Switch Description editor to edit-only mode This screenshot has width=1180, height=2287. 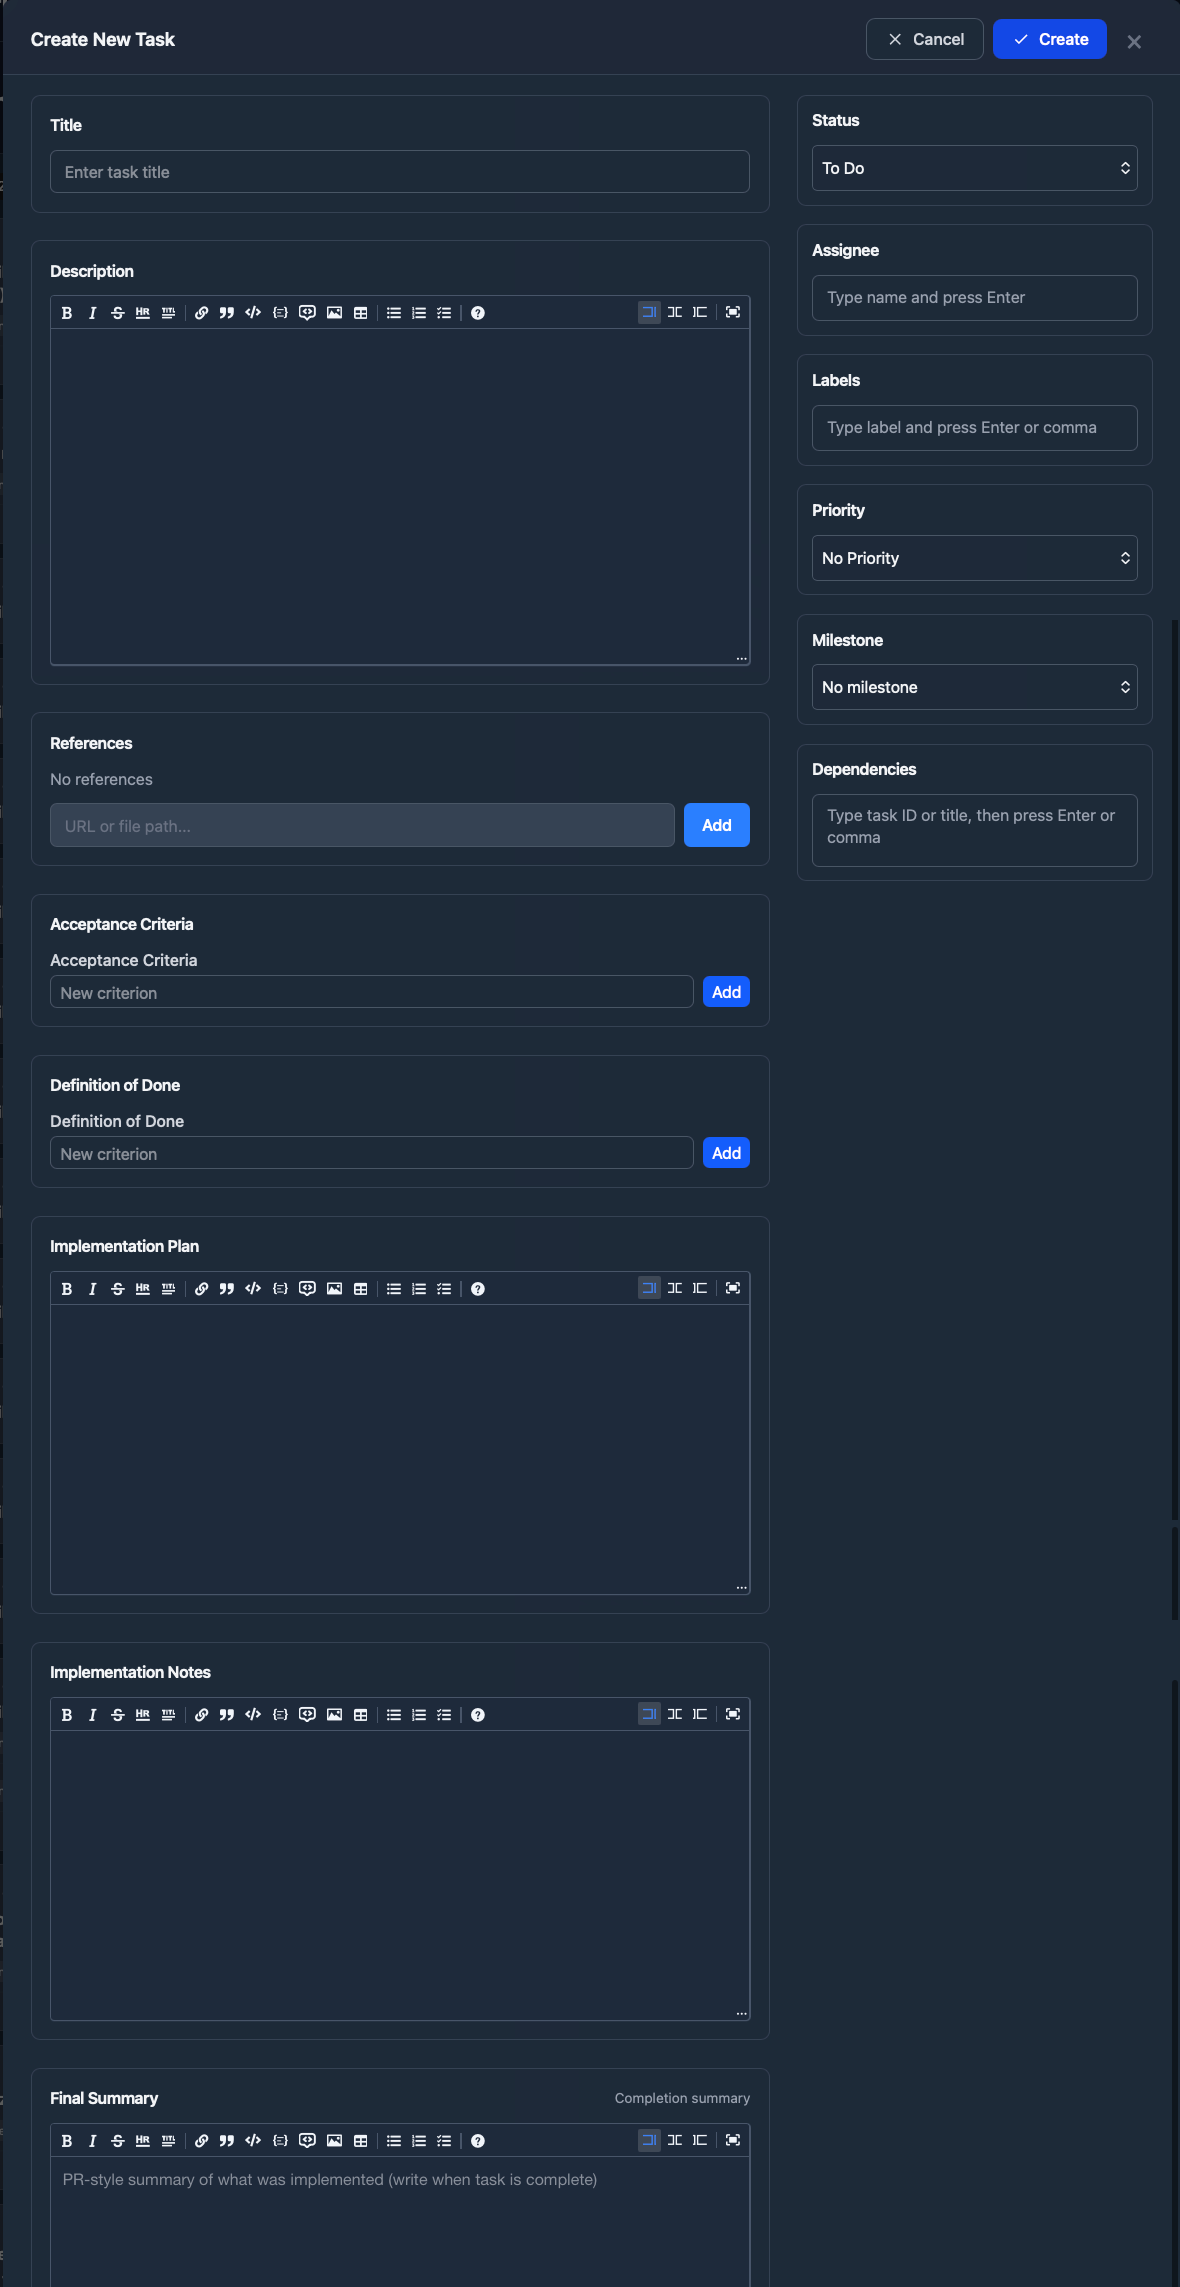coord(650,312)
